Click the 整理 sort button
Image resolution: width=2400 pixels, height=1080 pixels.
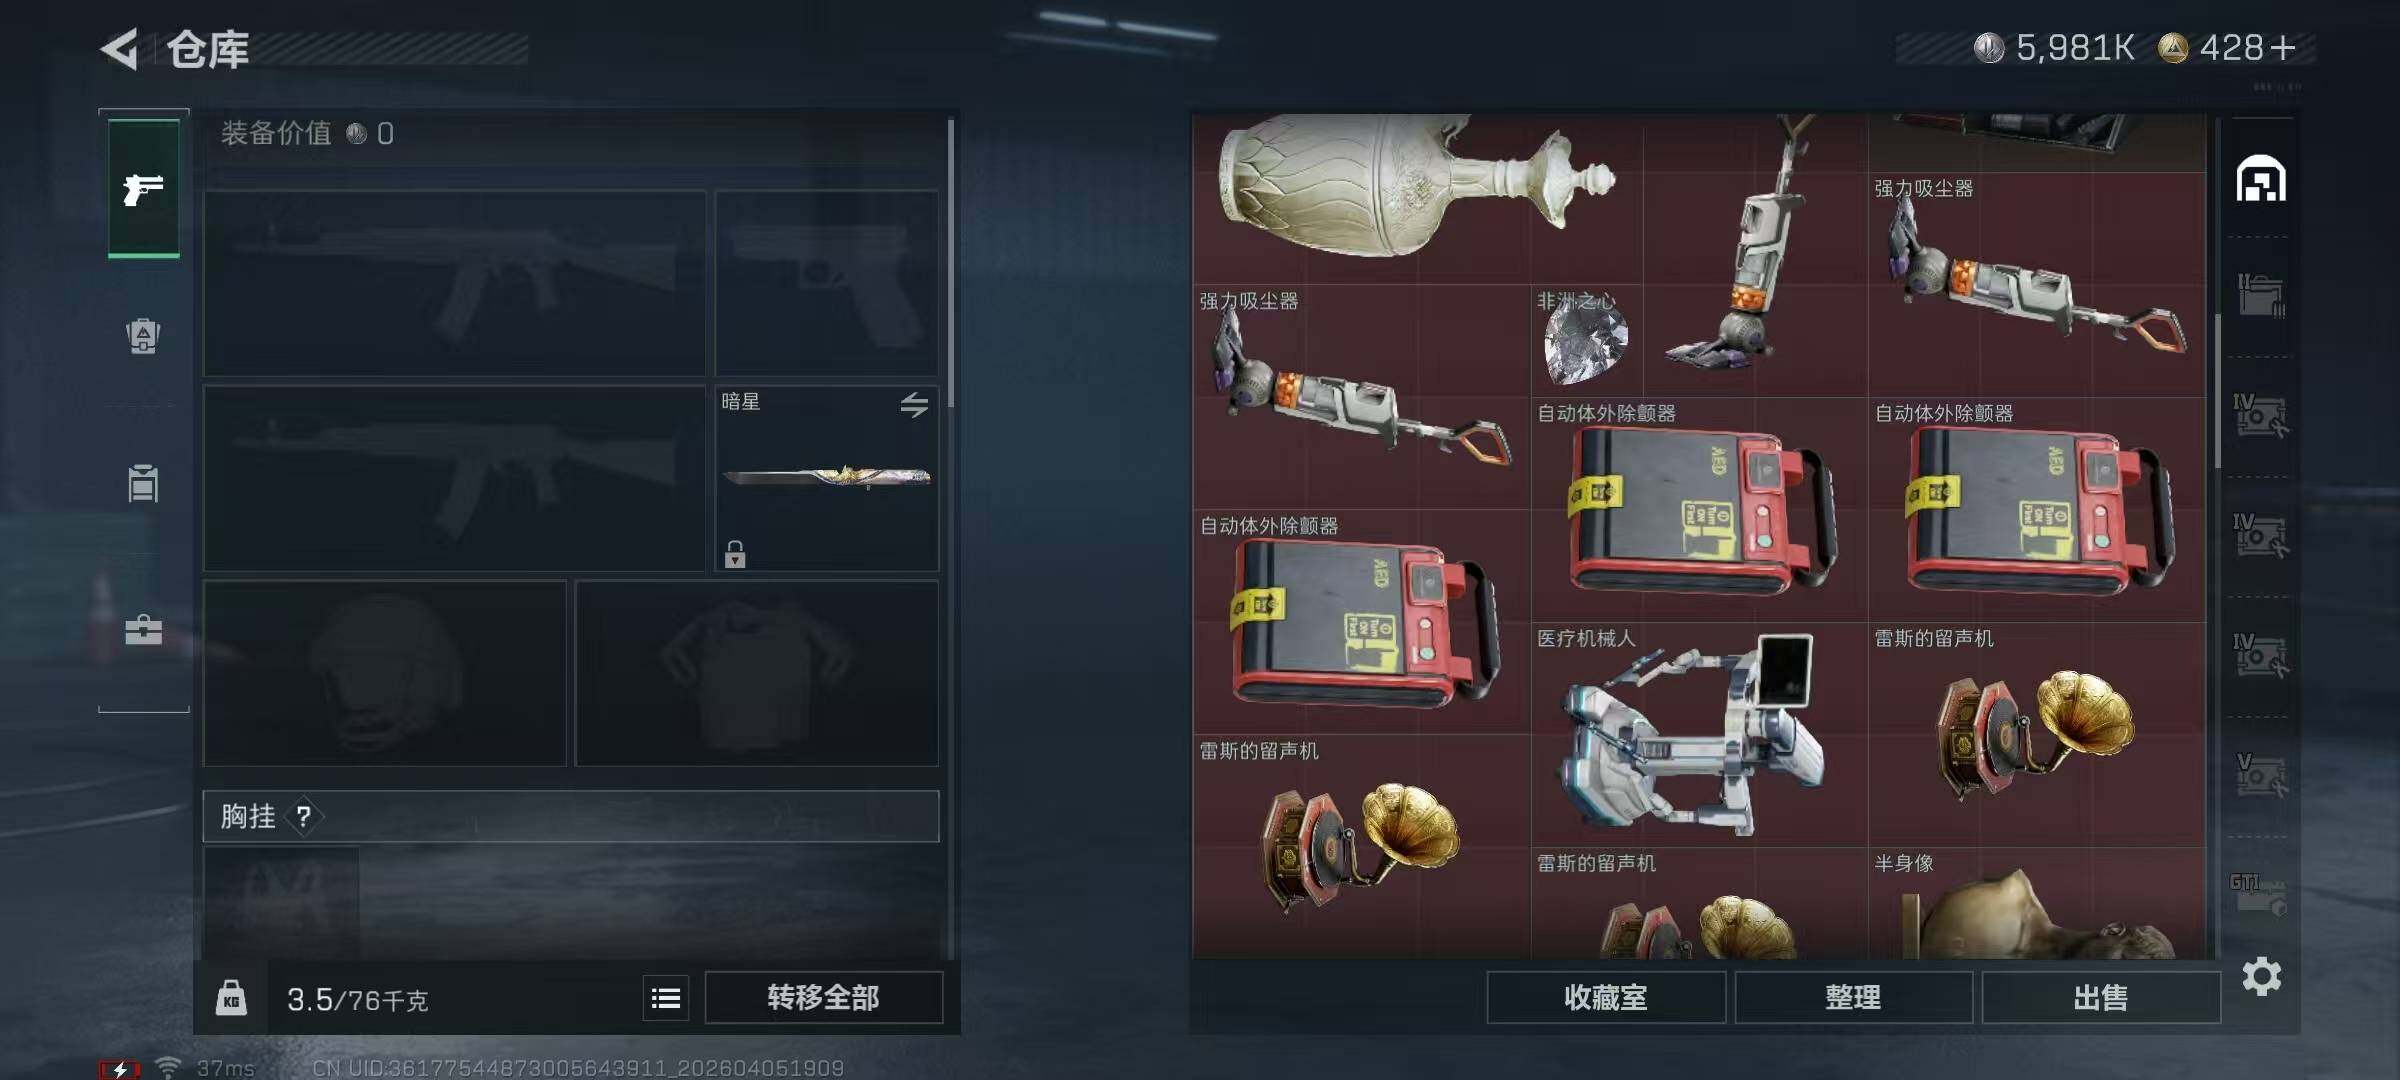click(1853, 998)
